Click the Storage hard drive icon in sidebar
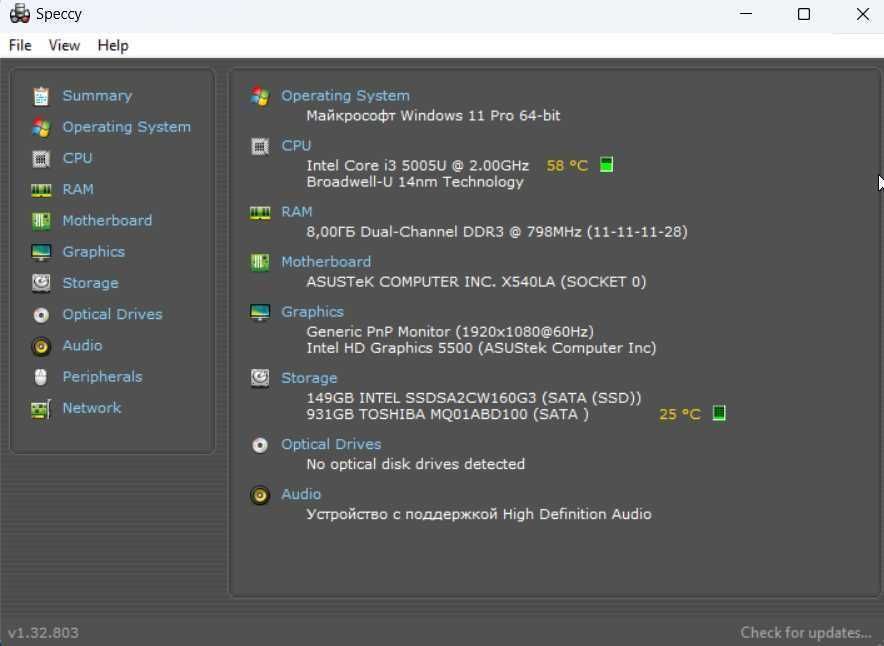Viewport: 884px width, 646px height. (41, 283)
